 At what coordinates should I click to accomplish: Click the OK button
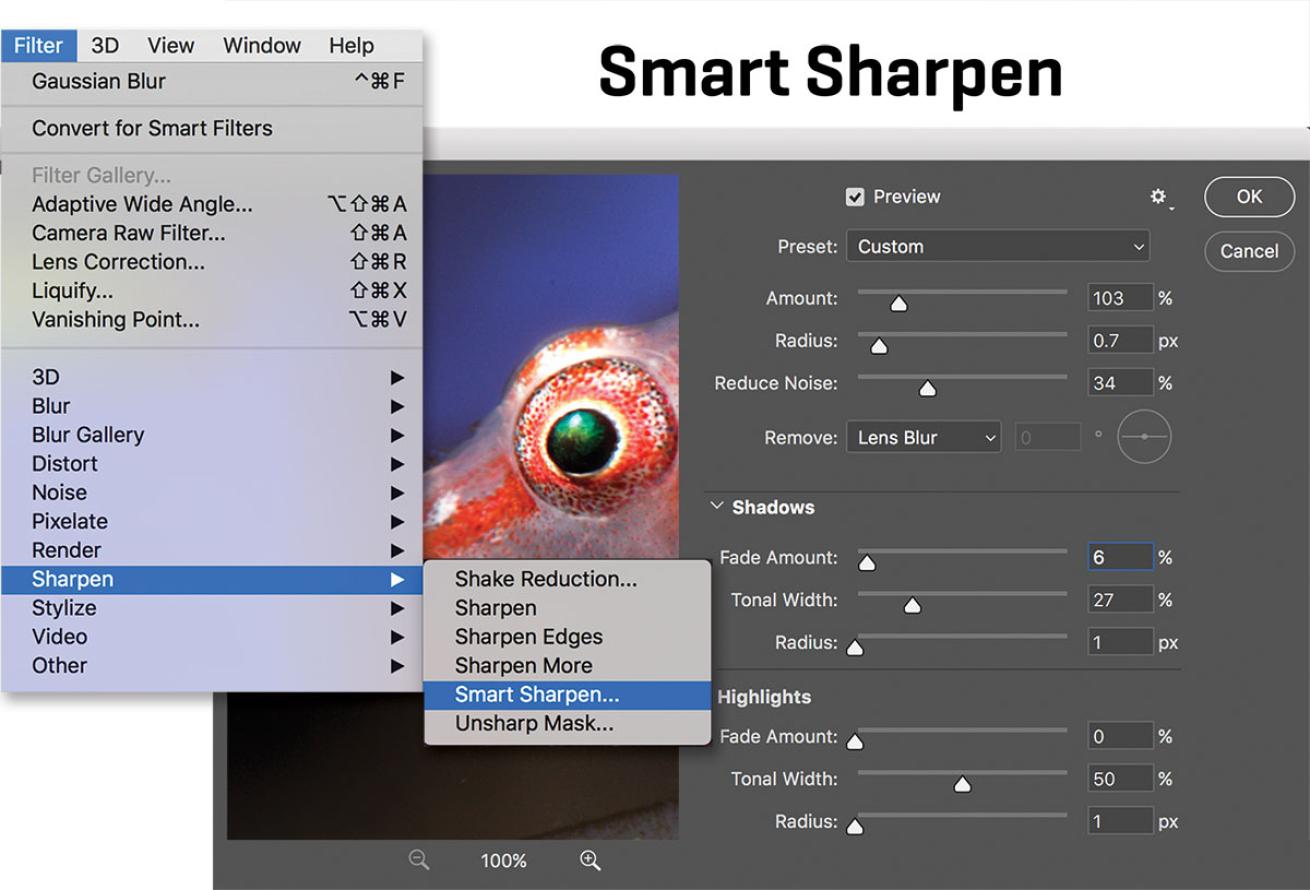(x=1249, y=197)
